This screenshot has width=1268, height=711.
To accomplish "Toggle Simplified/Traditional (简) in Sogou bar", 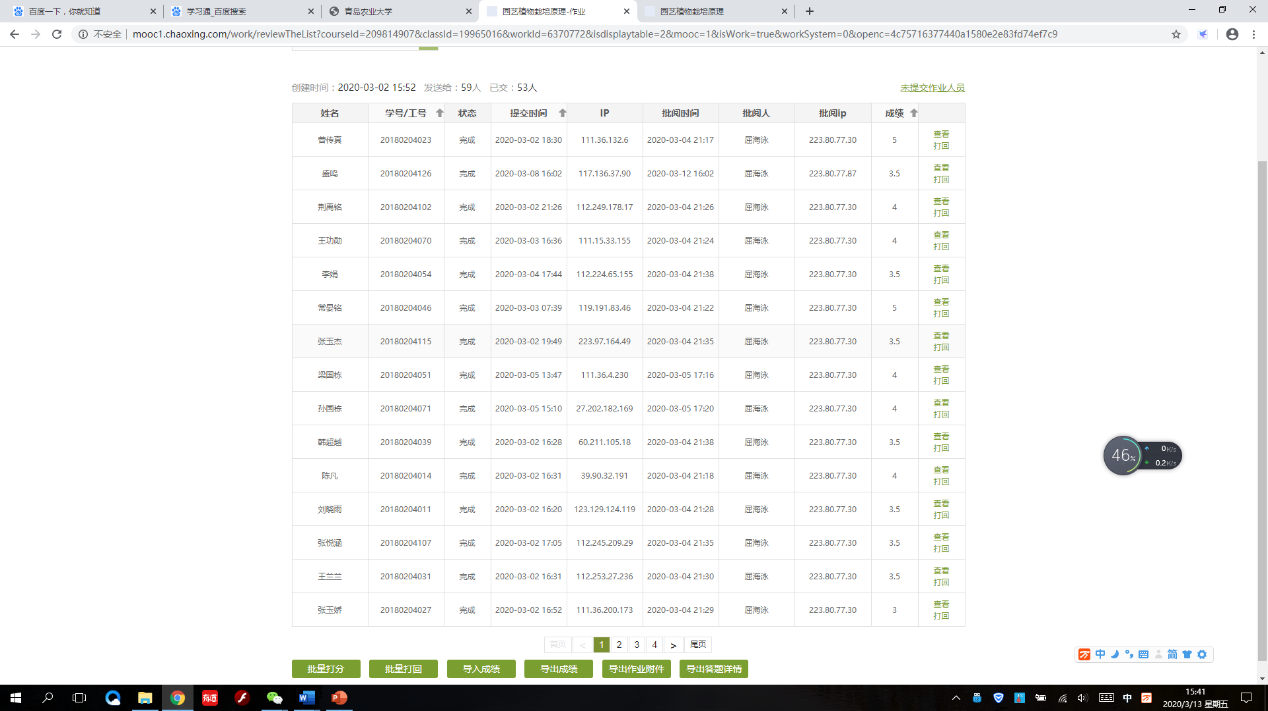I will pyautogui.click(x=1172, y=654).
